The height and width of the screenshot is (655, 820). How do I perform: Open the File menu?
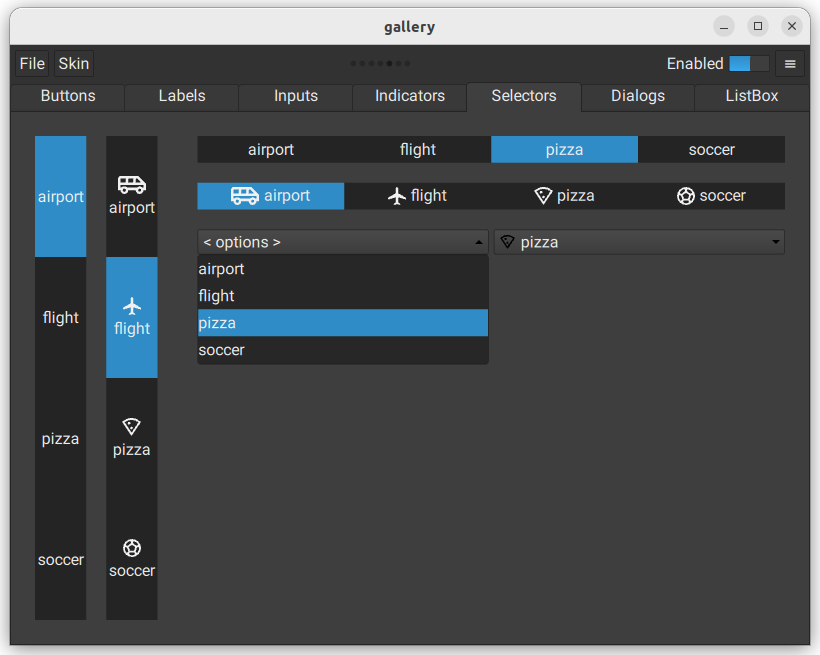point(32,64)
